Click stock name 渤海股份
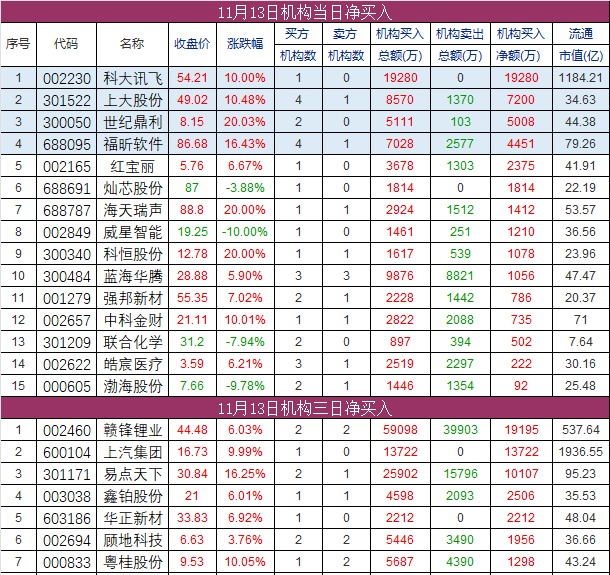The height and width of the screenshot is (575, 610). click(133, 386)
